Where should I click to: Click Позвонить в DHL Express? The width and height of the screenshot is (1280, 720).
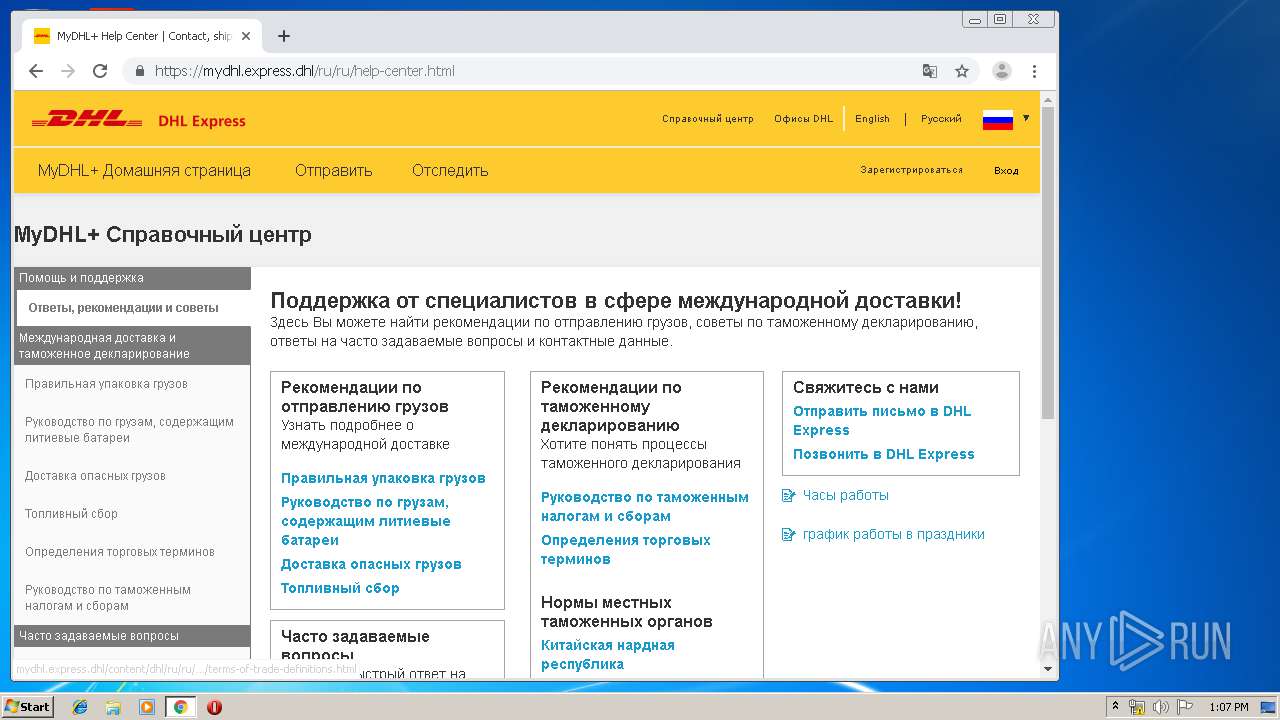pyautogui.click(x=884, y=454)
